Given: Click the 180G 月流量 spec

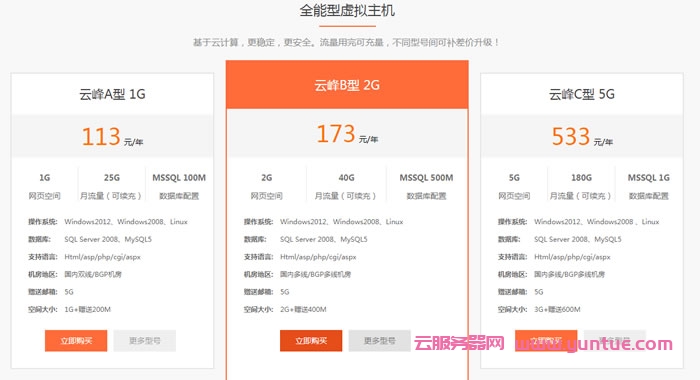Looking at the screenshot, I should [581, 186].
